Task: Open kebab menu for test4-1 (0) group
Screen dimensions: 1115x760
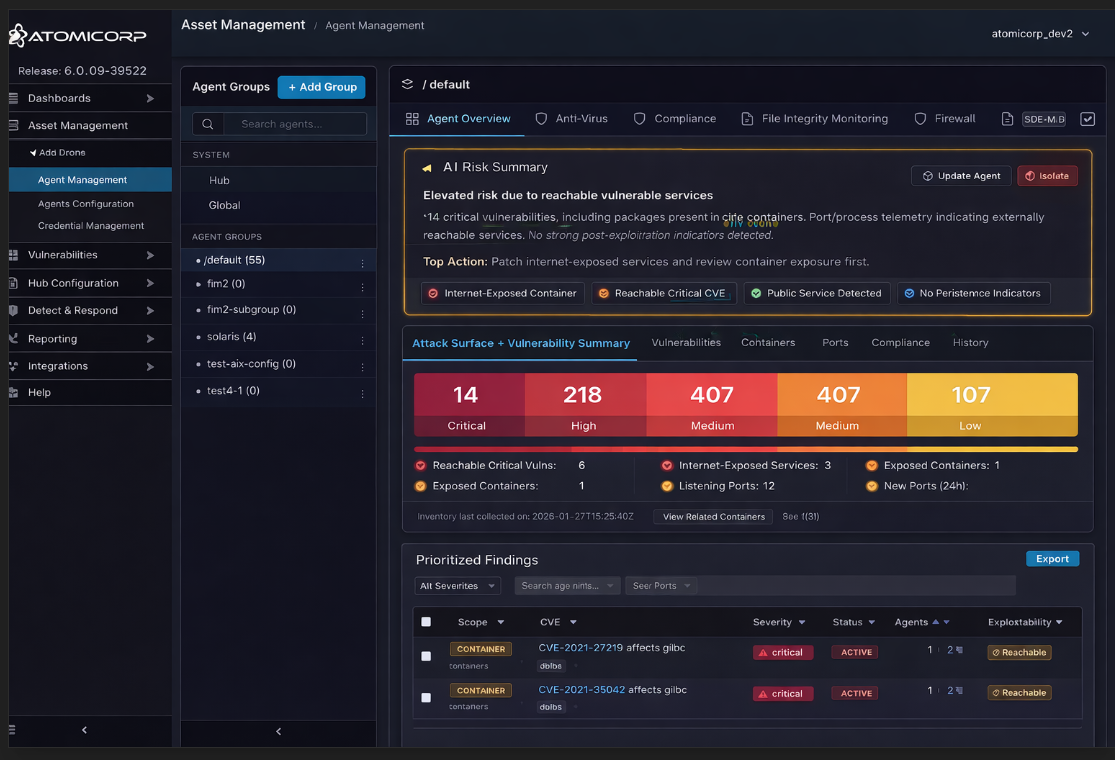Action: [x=362, y=394]
